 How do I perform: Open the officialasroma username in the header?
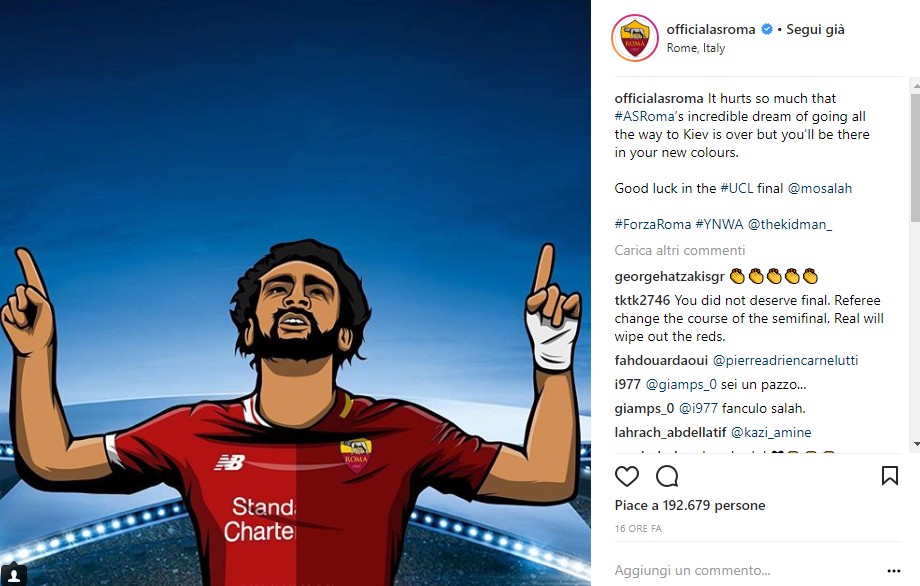pyautogui.click(x=711, y=29)
